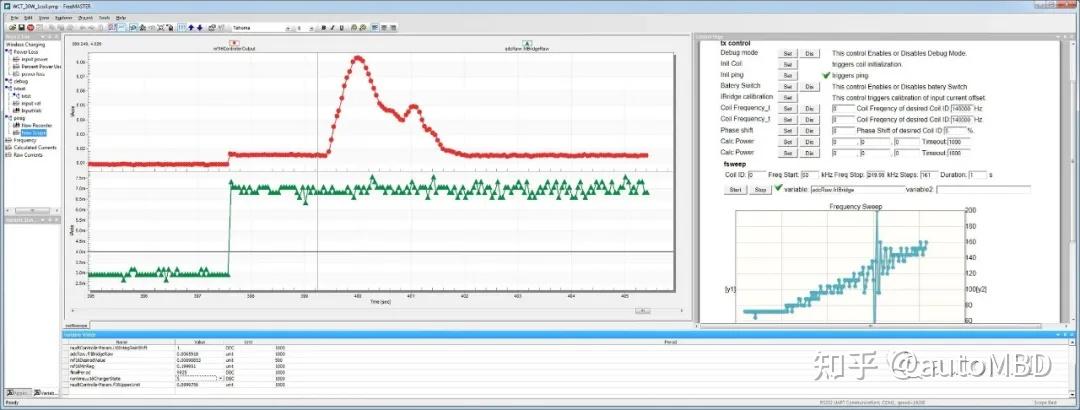
Task: Toggle italic text formatting
Action: point(332,28)
